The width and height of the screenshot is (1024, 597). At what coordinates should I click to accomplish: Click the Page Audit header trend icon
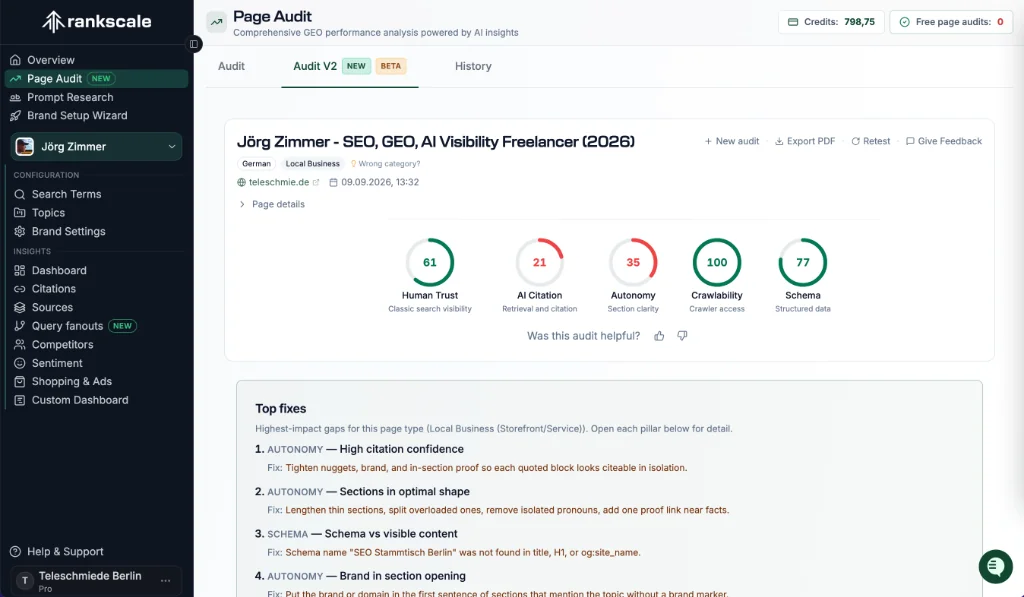(216, 22)
